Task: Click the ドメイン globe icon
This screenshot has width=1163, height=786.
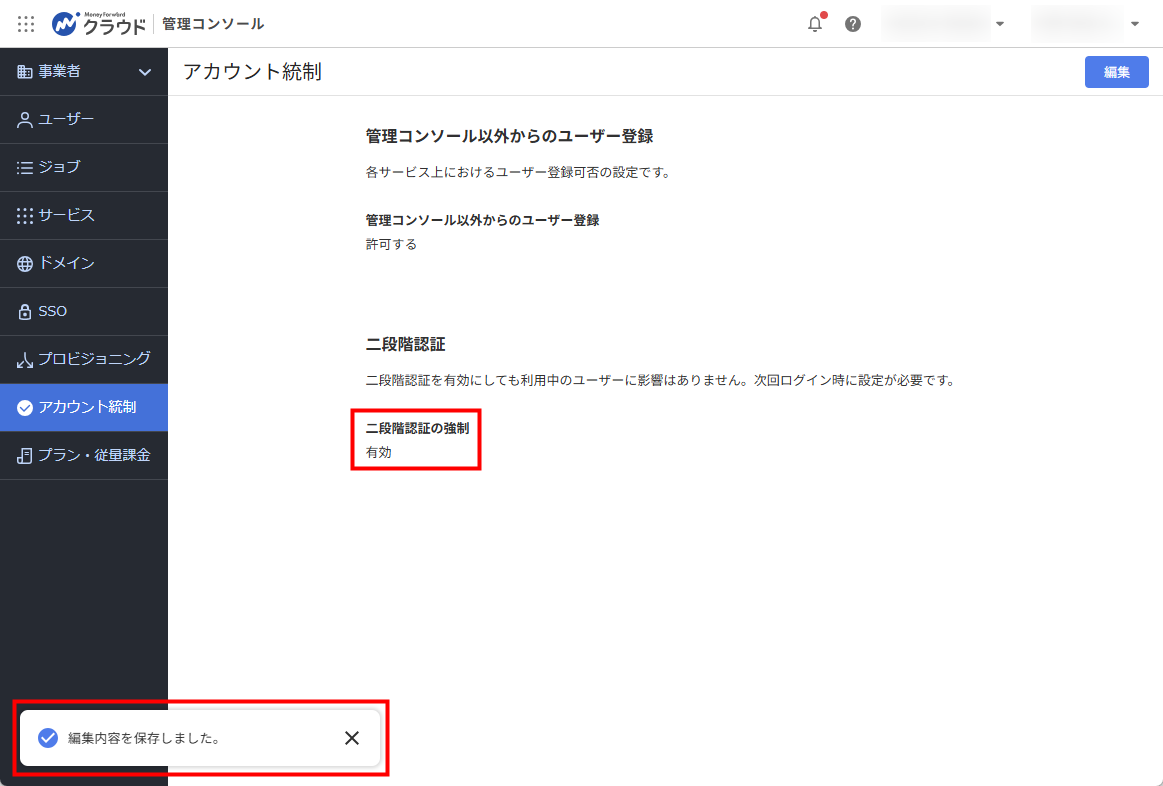Action: [x=24, y=263]
